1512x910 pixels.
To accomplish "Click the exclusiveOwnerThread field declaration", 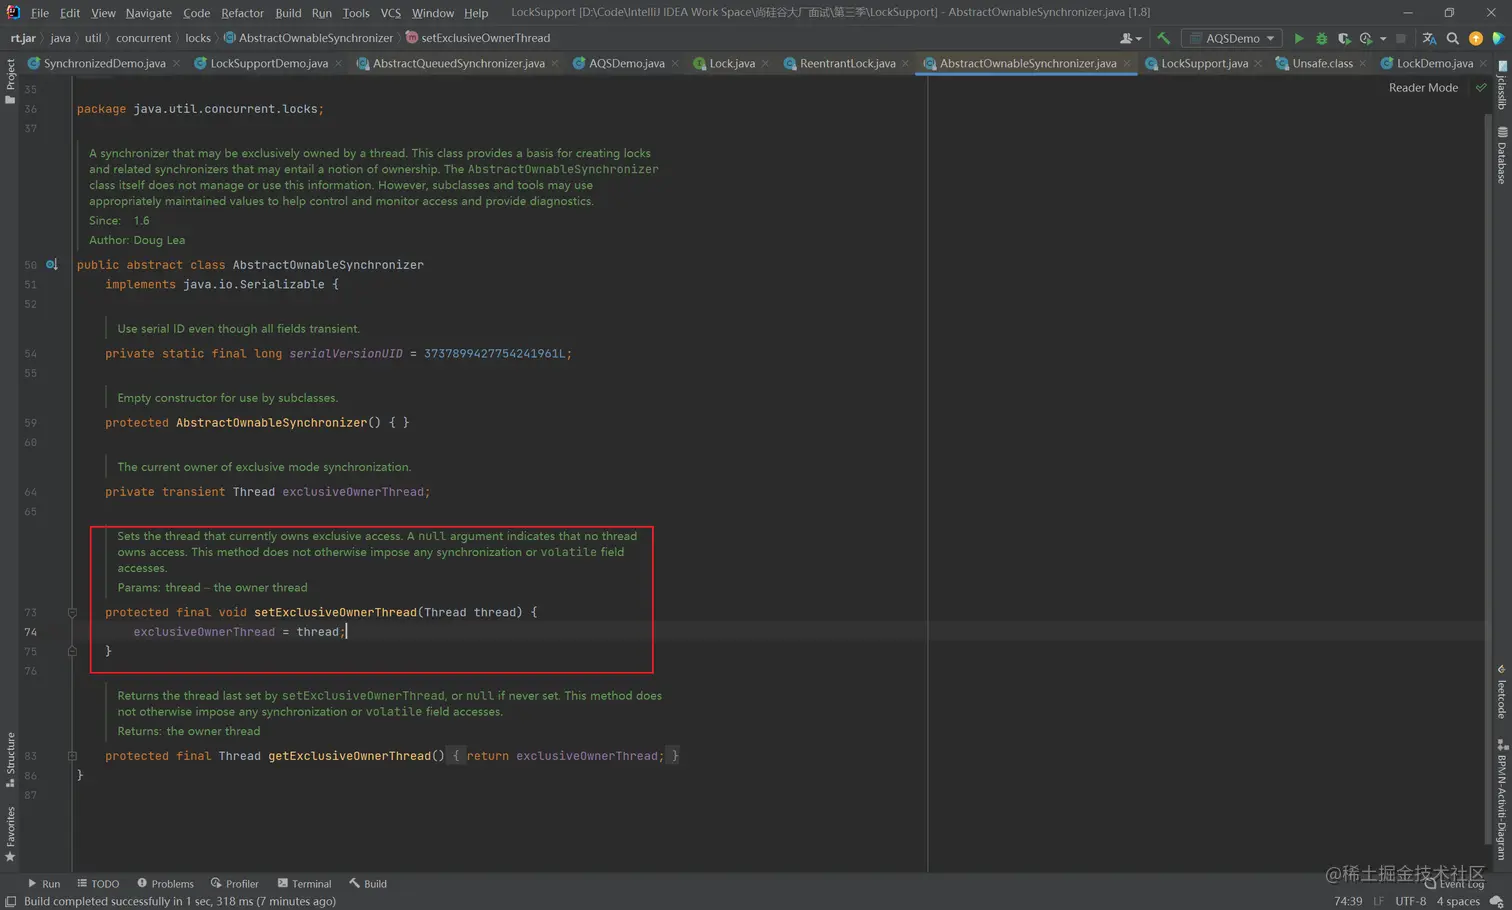I will [x=355, y=492].
